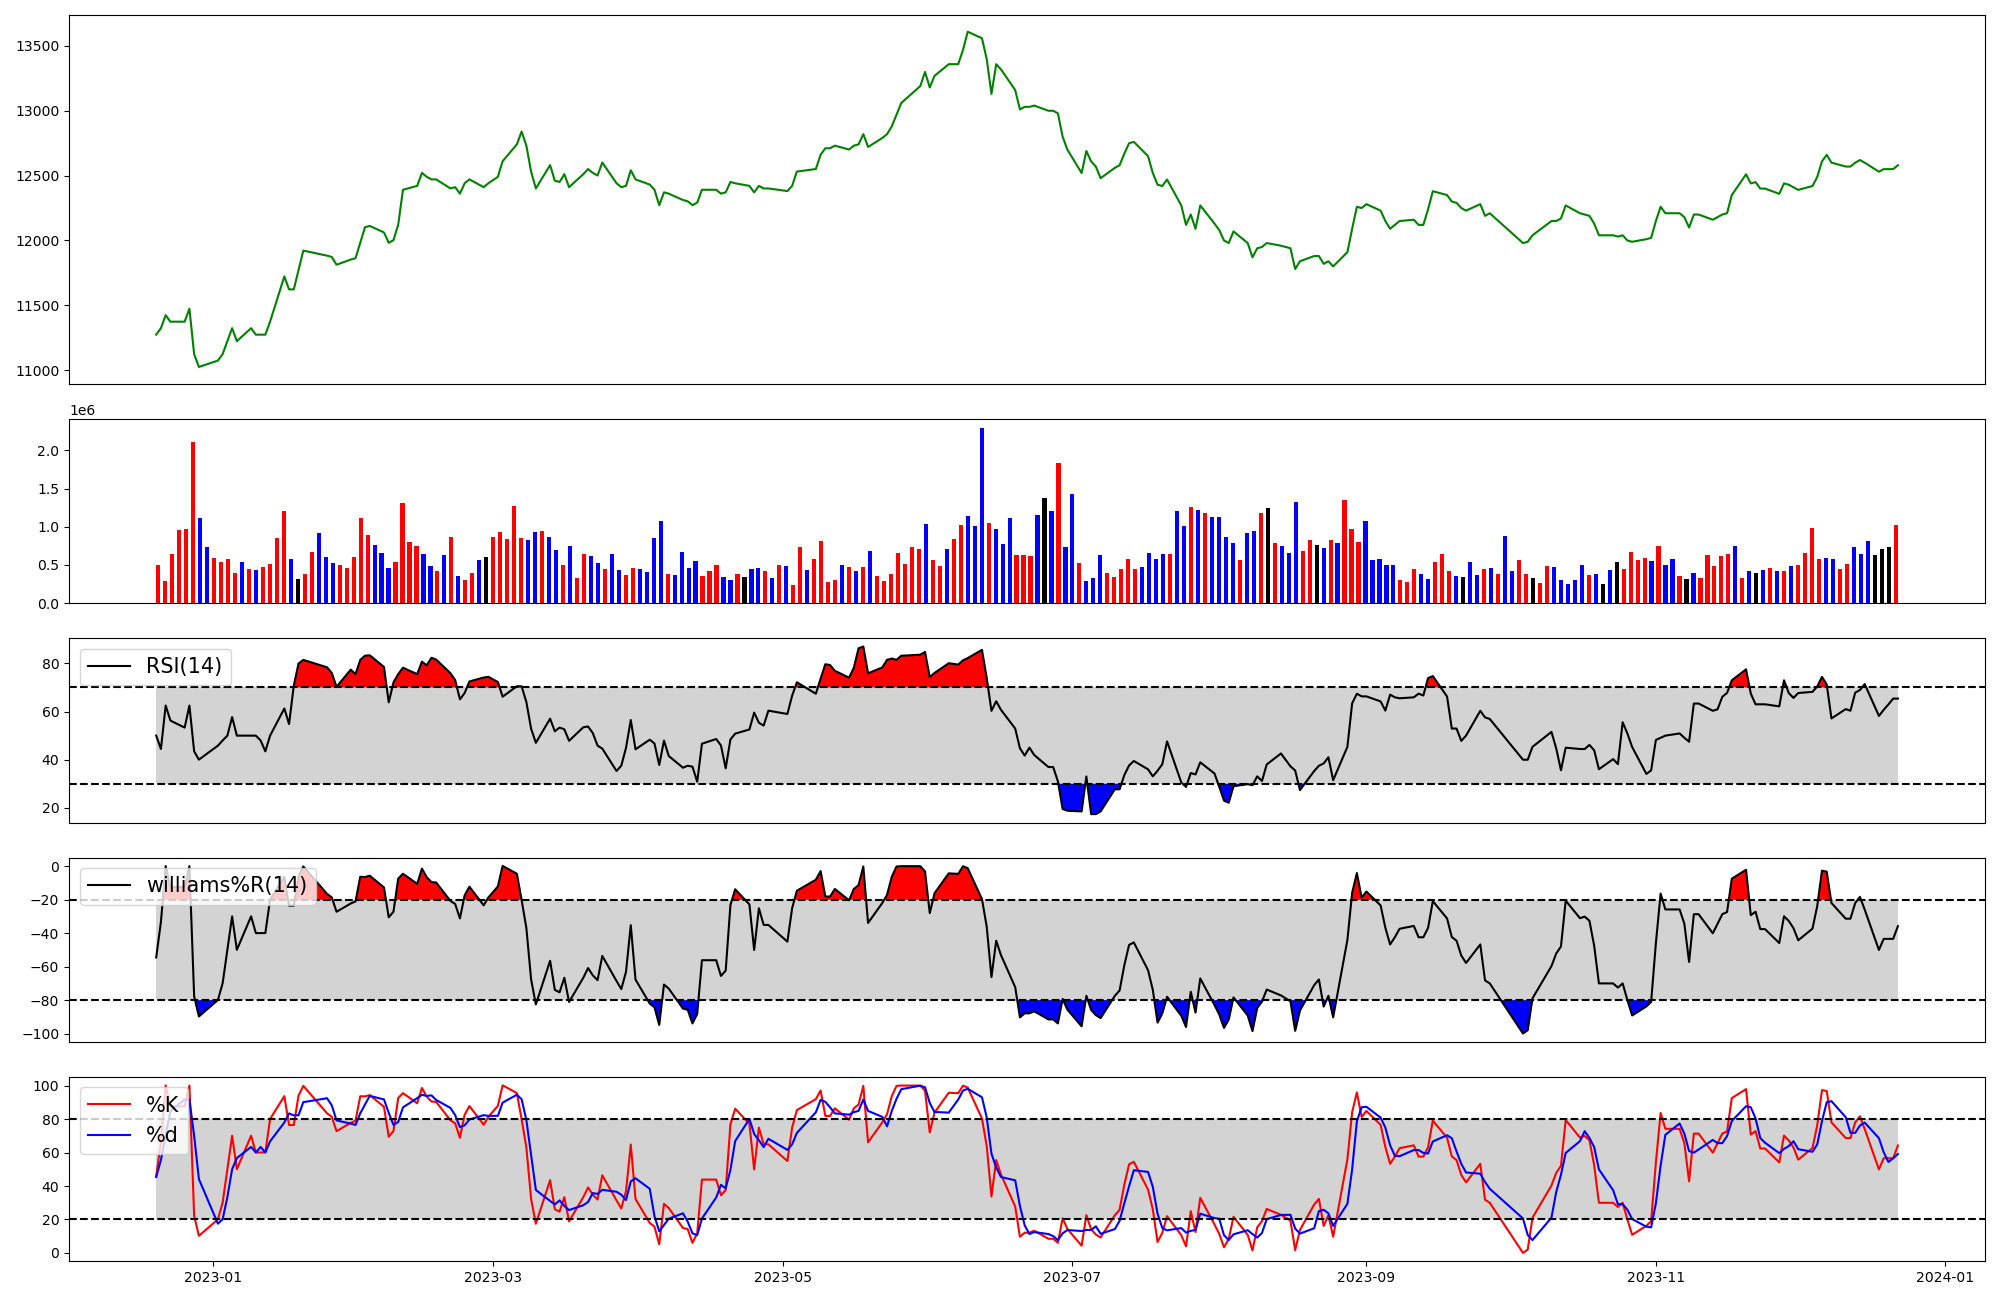Click the 2023-05 x-axis date label
The height and width of the screenshot is (1300, 2000).
tap(782, 1277)
